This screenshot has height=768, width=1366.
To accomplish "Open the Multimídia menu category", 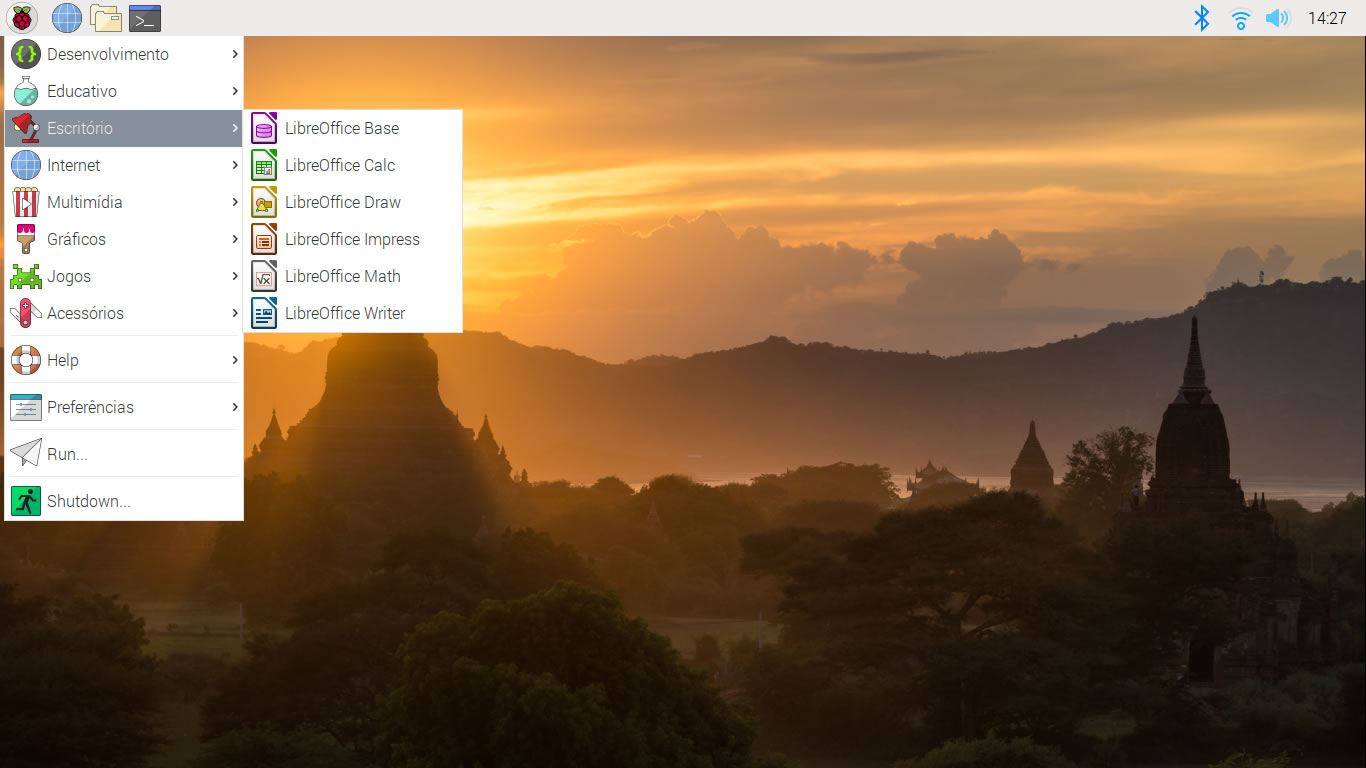I will click(x=124, y=202).
